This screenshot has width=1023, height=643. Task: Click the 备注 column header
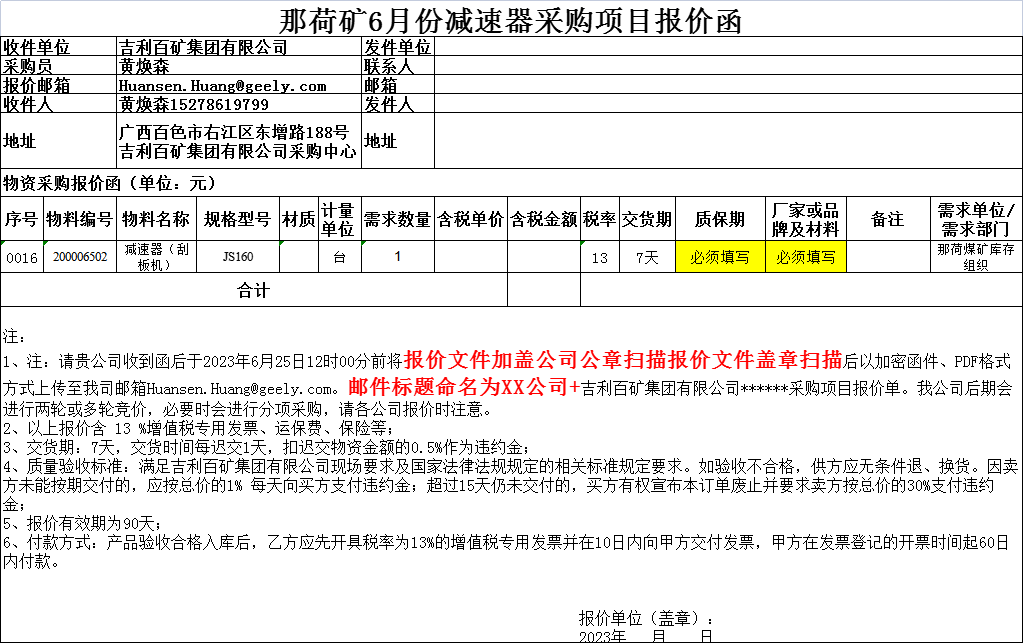[888, 219]
